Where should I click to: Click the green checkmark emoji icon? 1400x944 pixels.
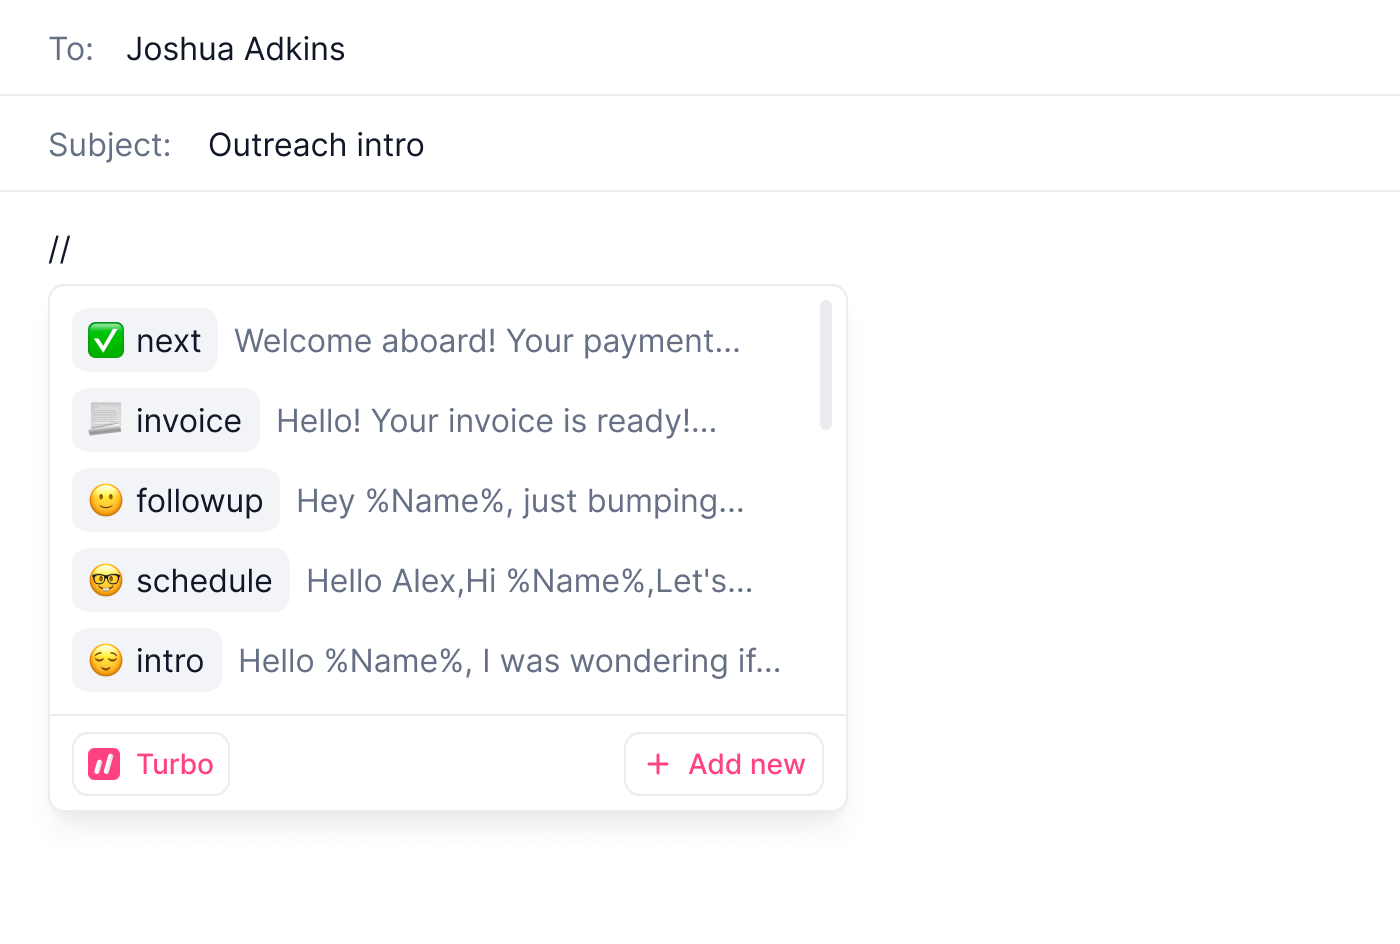point(106,340)
